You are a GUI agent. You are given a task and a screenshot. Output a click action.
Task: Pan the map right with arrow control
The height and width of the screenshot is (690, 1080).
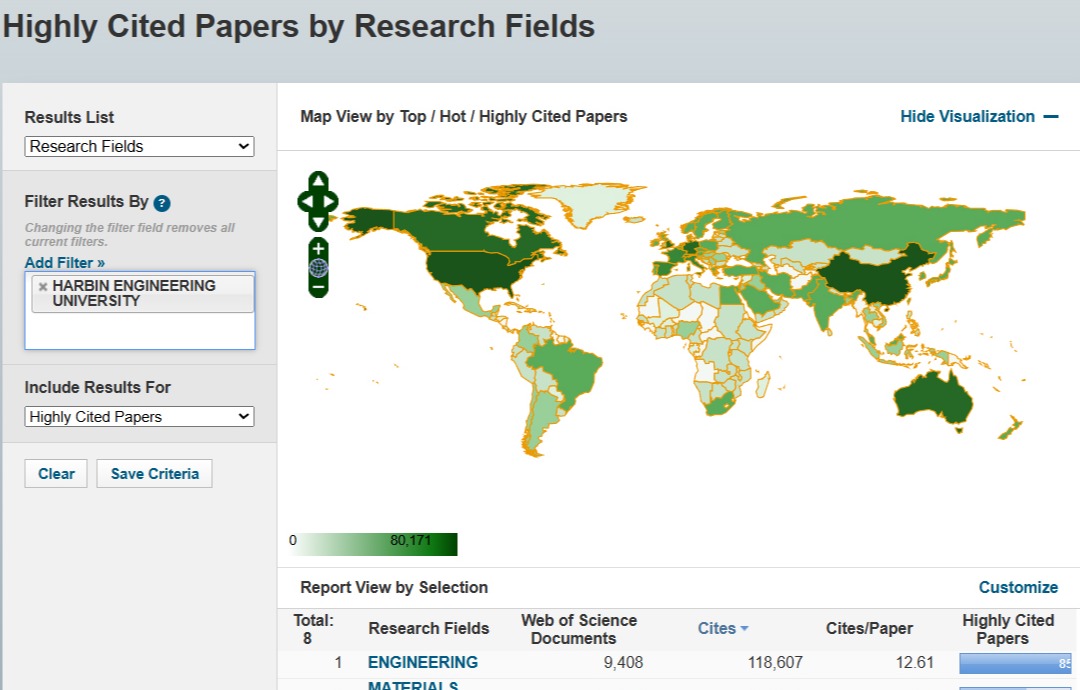coord(332,202)
